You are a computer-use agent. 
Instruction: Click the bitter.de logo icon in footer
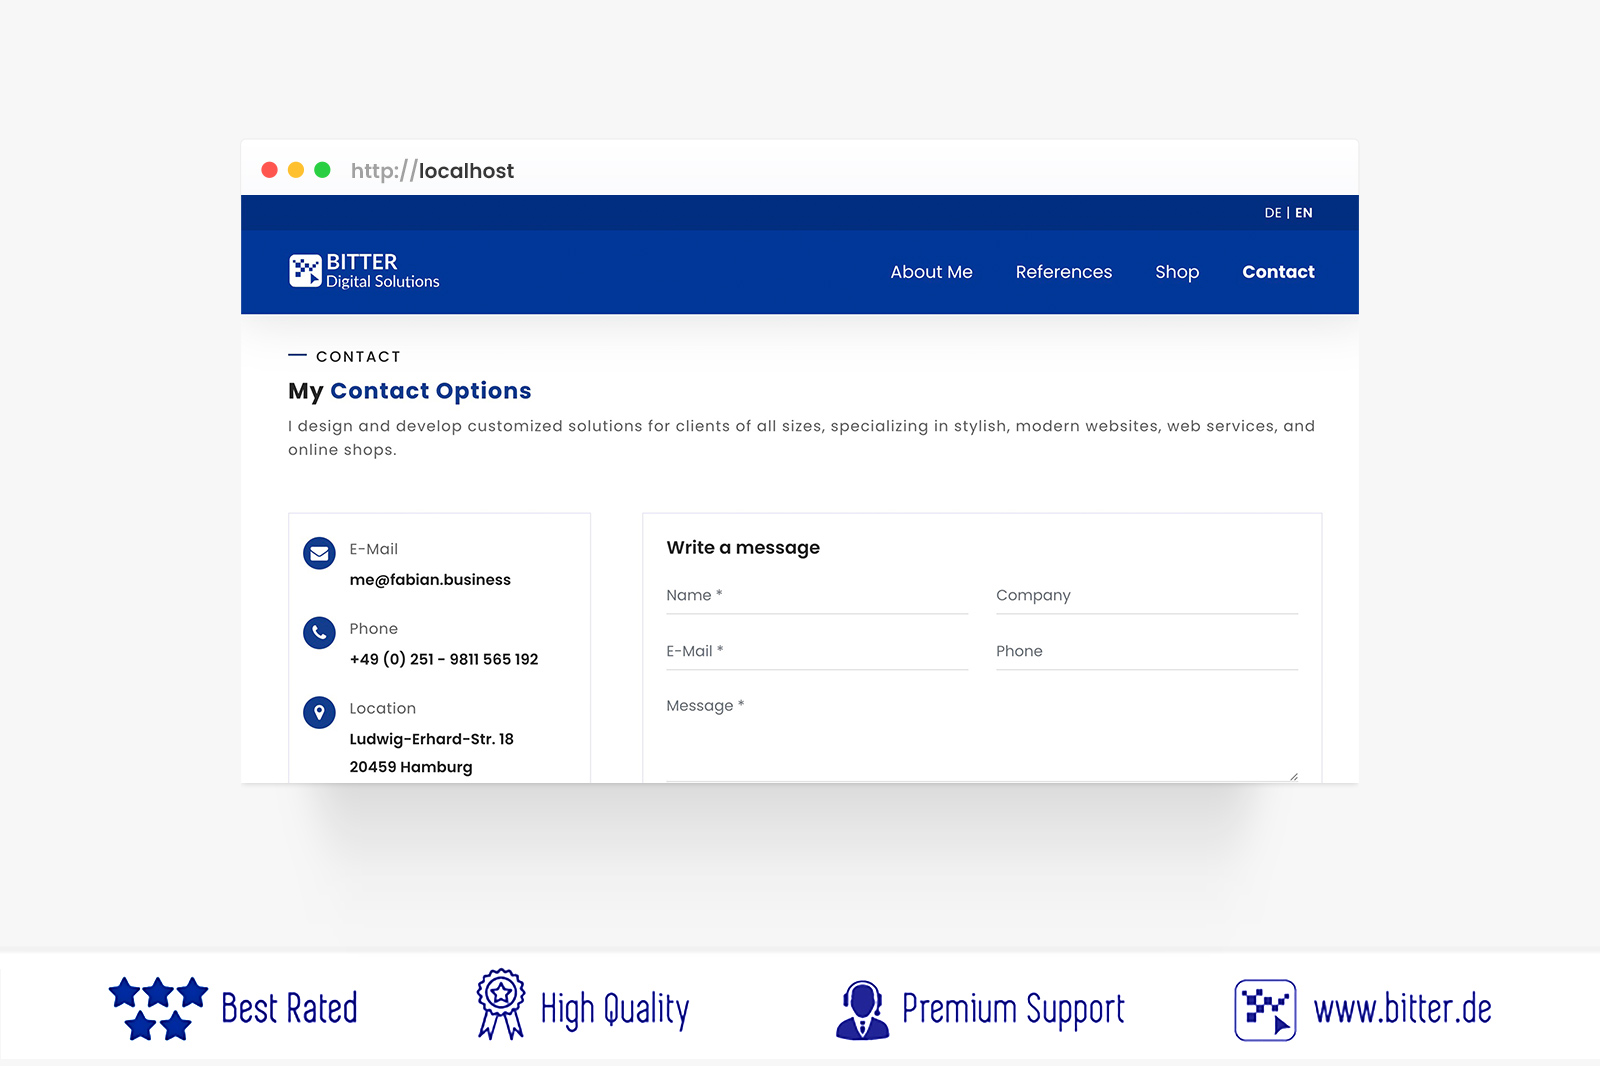[1265, 1010]
